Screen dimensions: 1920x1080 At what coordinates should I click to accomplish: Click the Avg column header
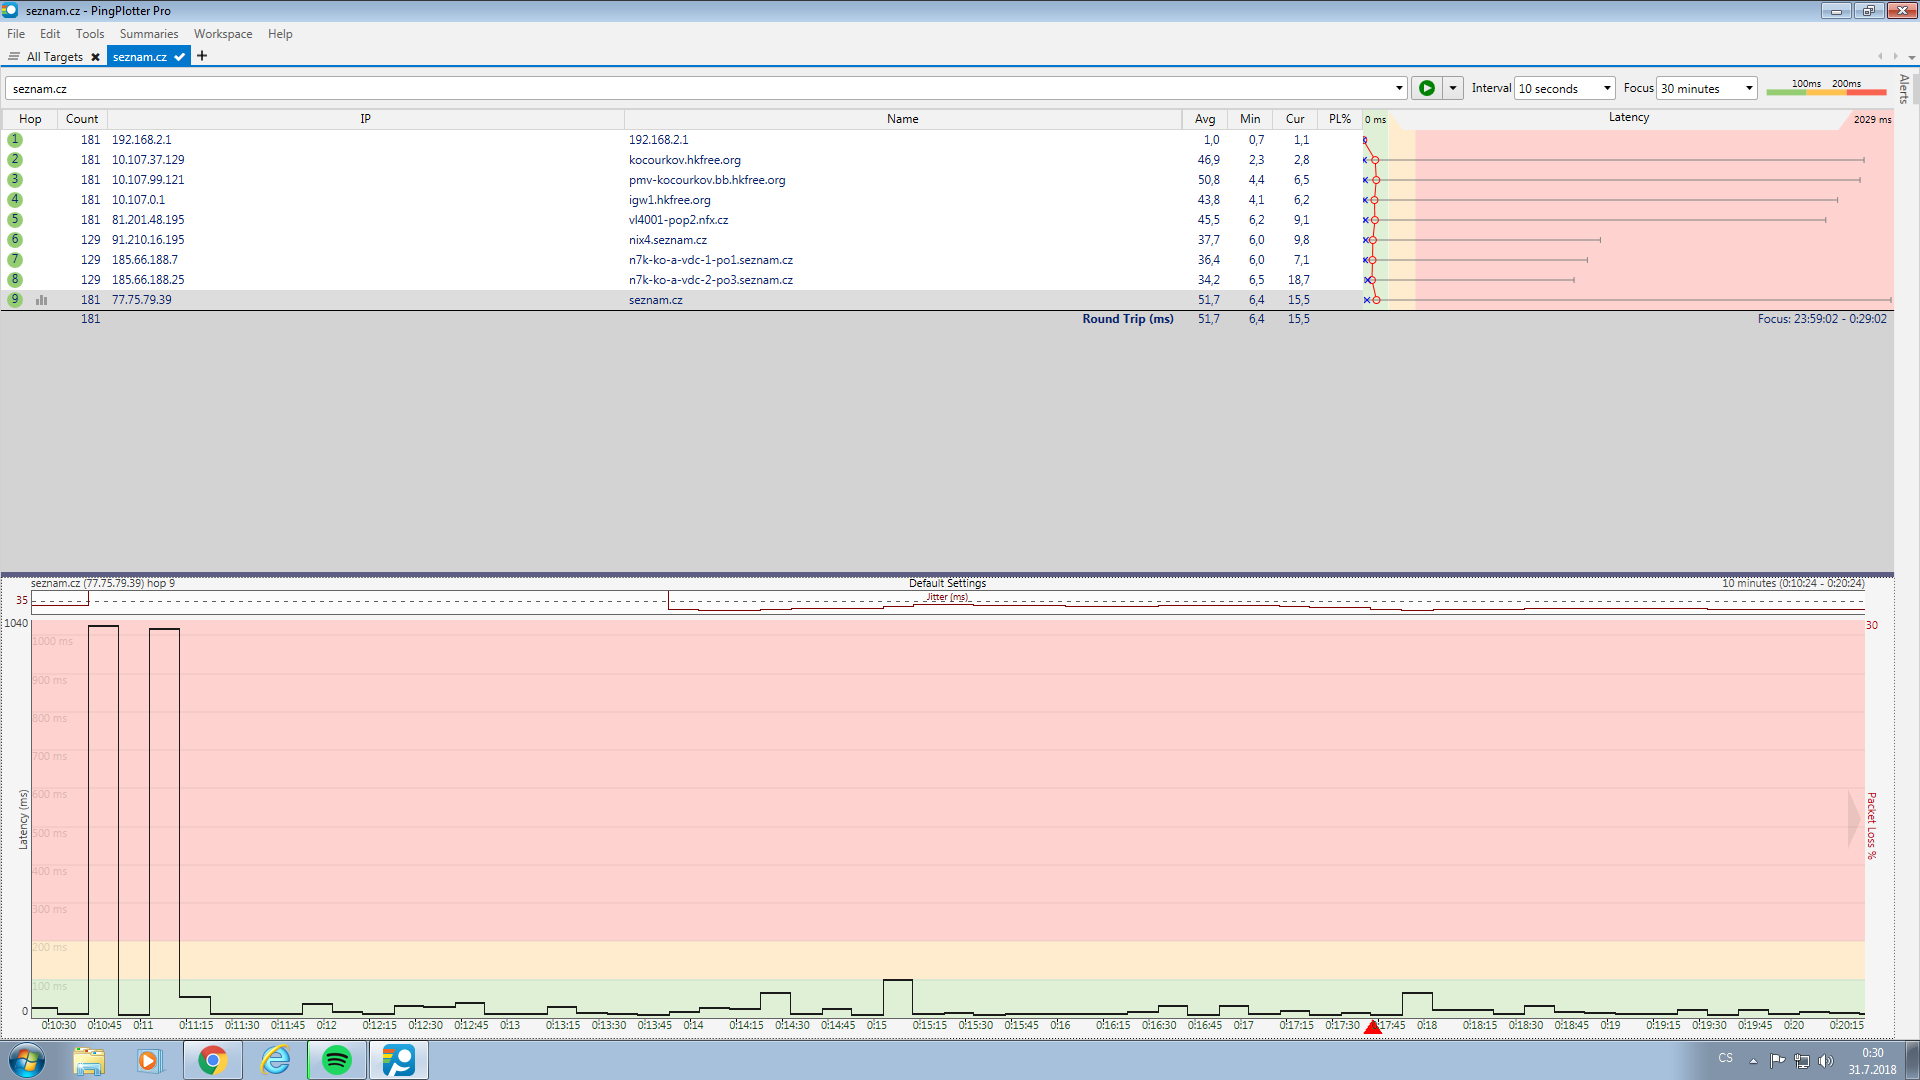(x=1205, y=119)
